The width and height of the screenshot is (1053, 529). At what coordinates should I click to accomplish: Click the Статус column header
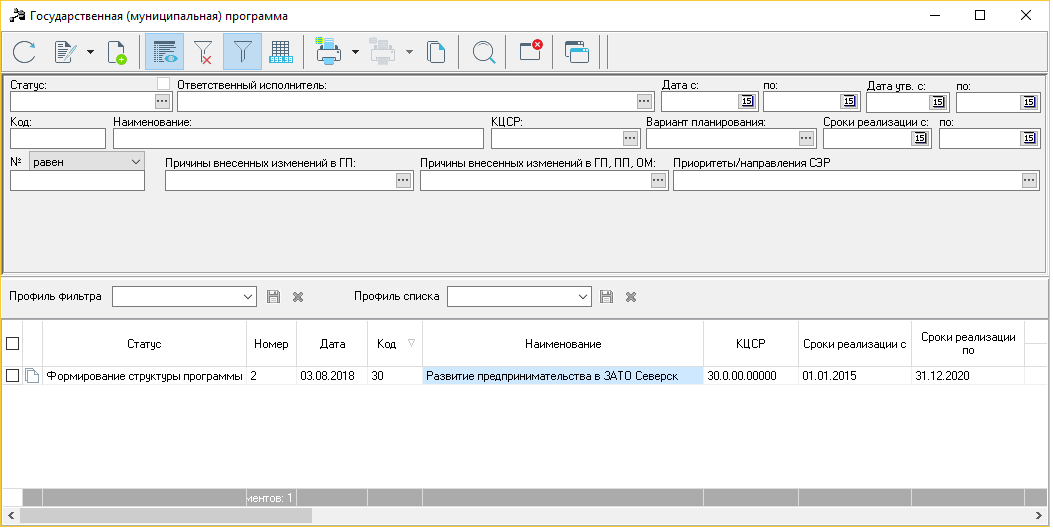(x=144, y=344)
